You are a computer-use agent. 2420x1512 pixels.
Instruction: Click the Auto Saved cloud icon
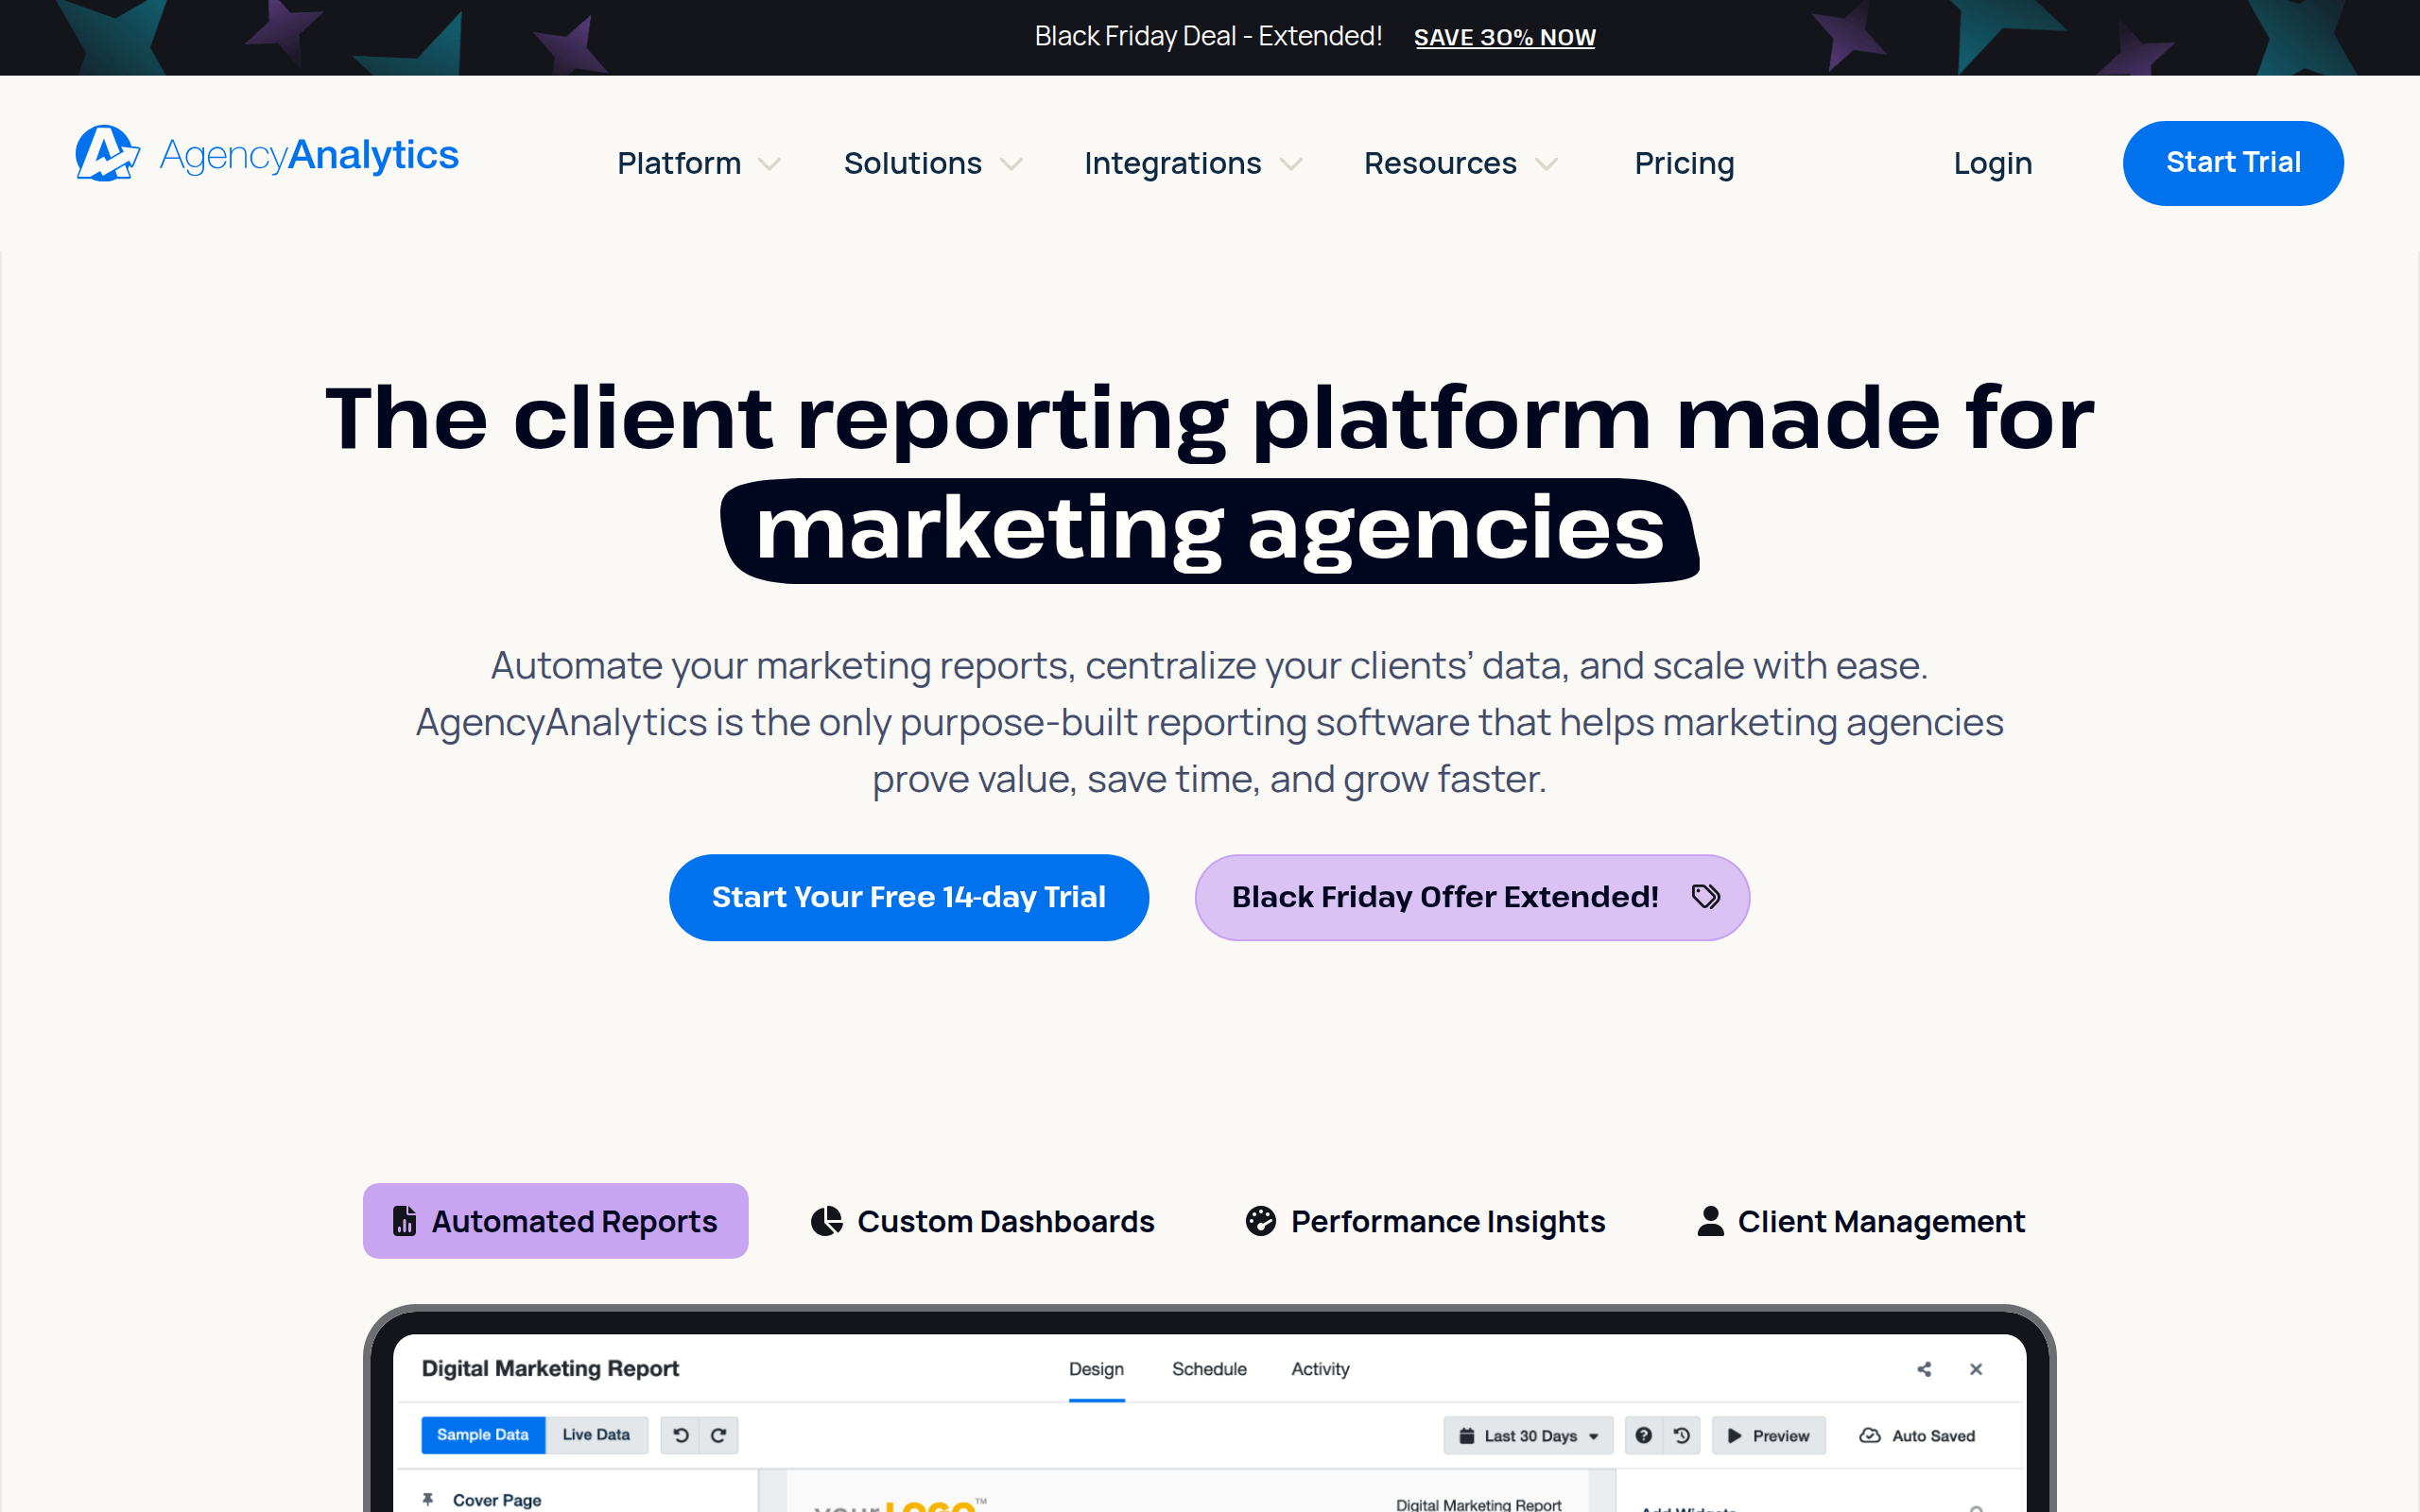coord(1869,1435)
